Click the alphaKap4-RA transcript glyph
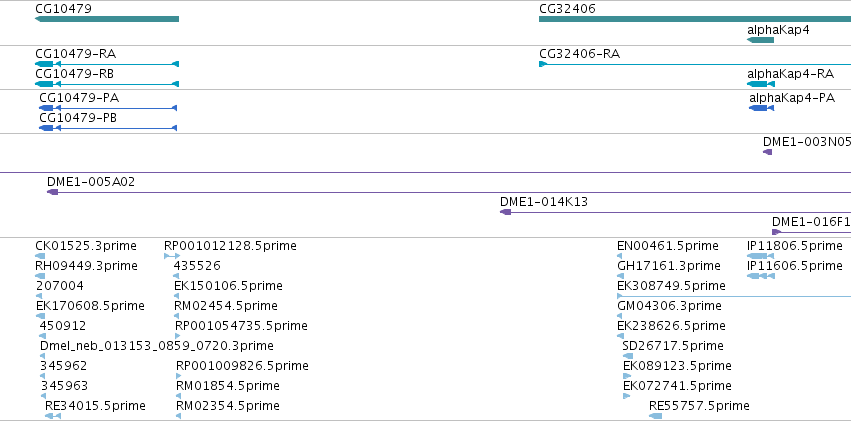Screen dimensions: 851x421 click(x=761, y=84)
